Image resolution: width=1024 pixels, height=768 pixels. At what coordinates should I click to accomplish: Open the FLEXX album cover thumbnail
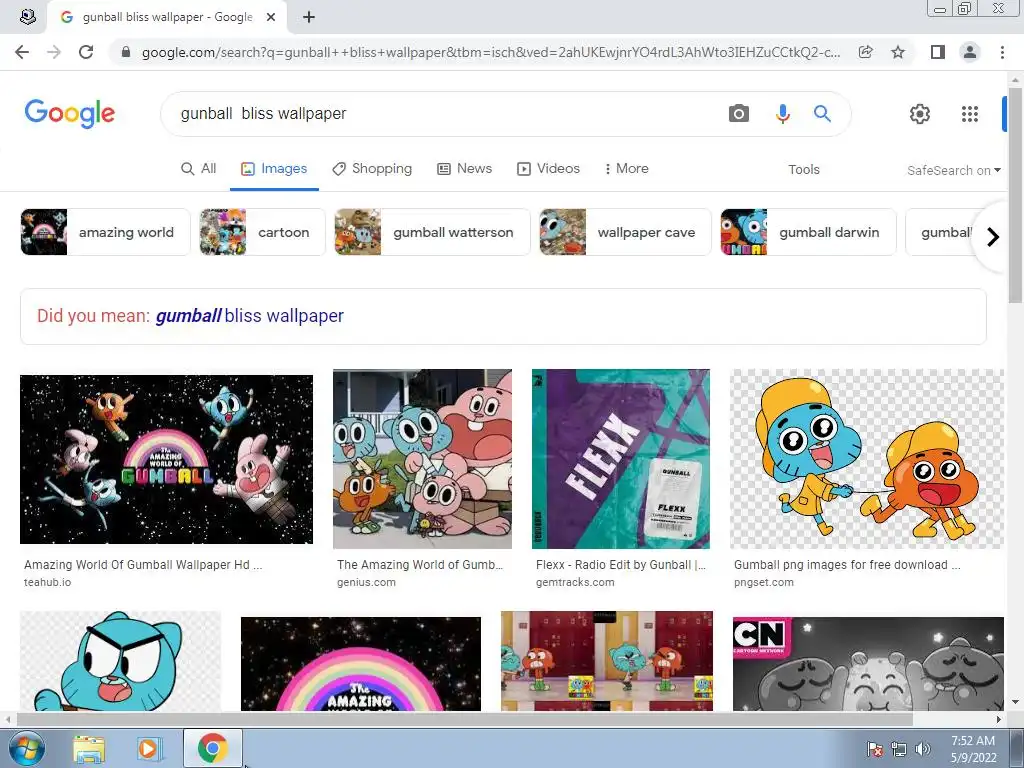pos(620,459)
